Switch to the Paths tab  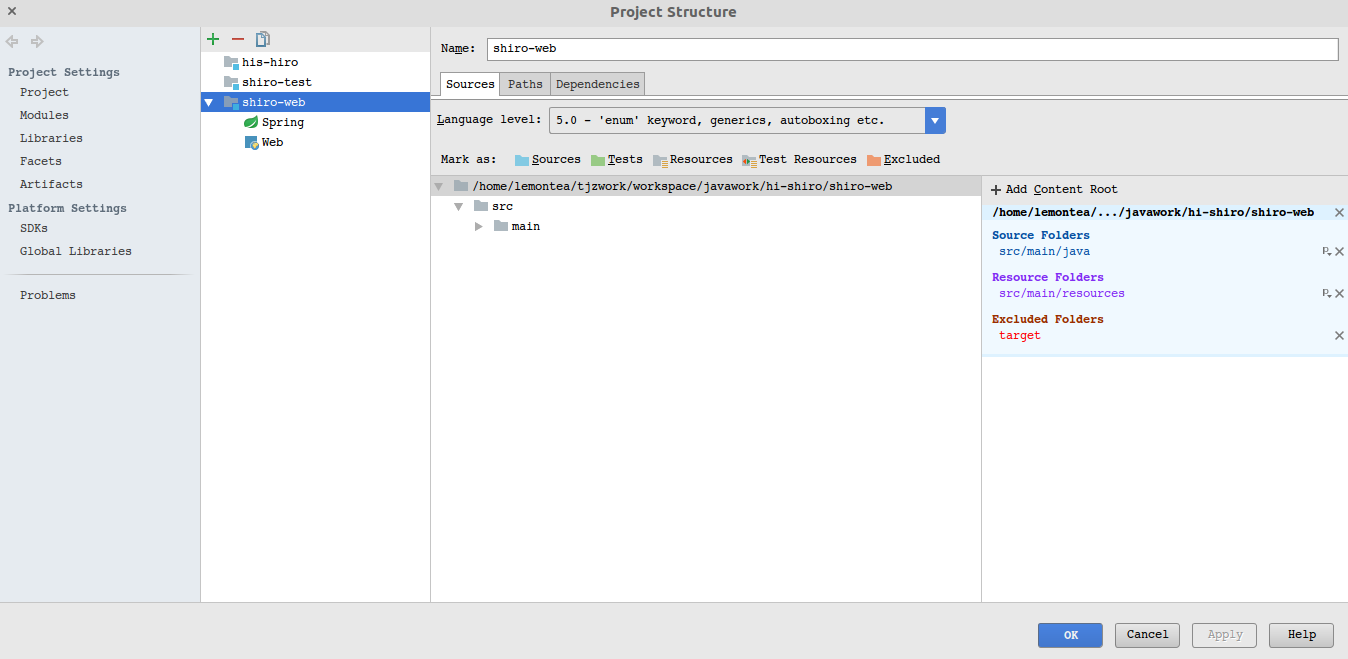point(525,84)
